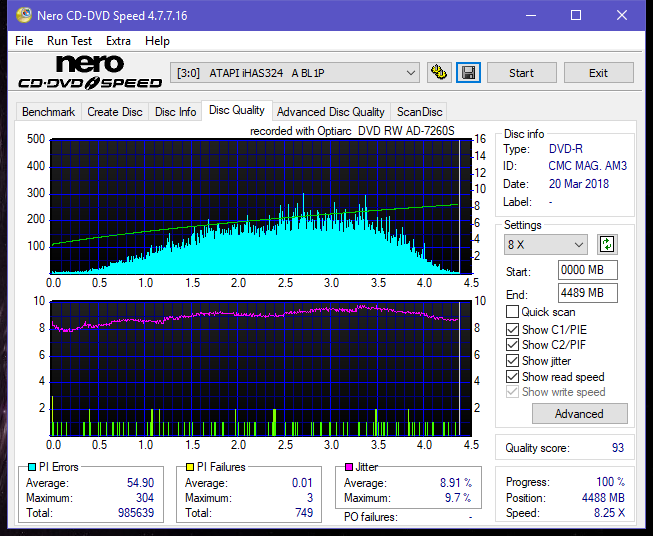Viewport: 653px width, 536px height.
Task: Click the Start button
Action: (x=521, y=73)
